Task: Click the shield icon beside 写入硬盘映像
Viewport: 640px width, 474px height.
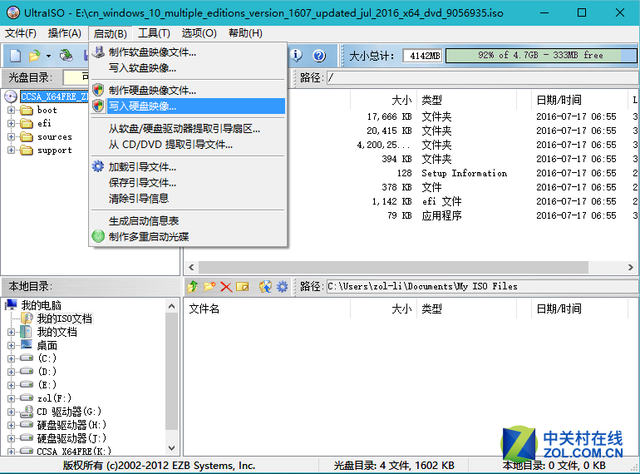Action: 98,106
